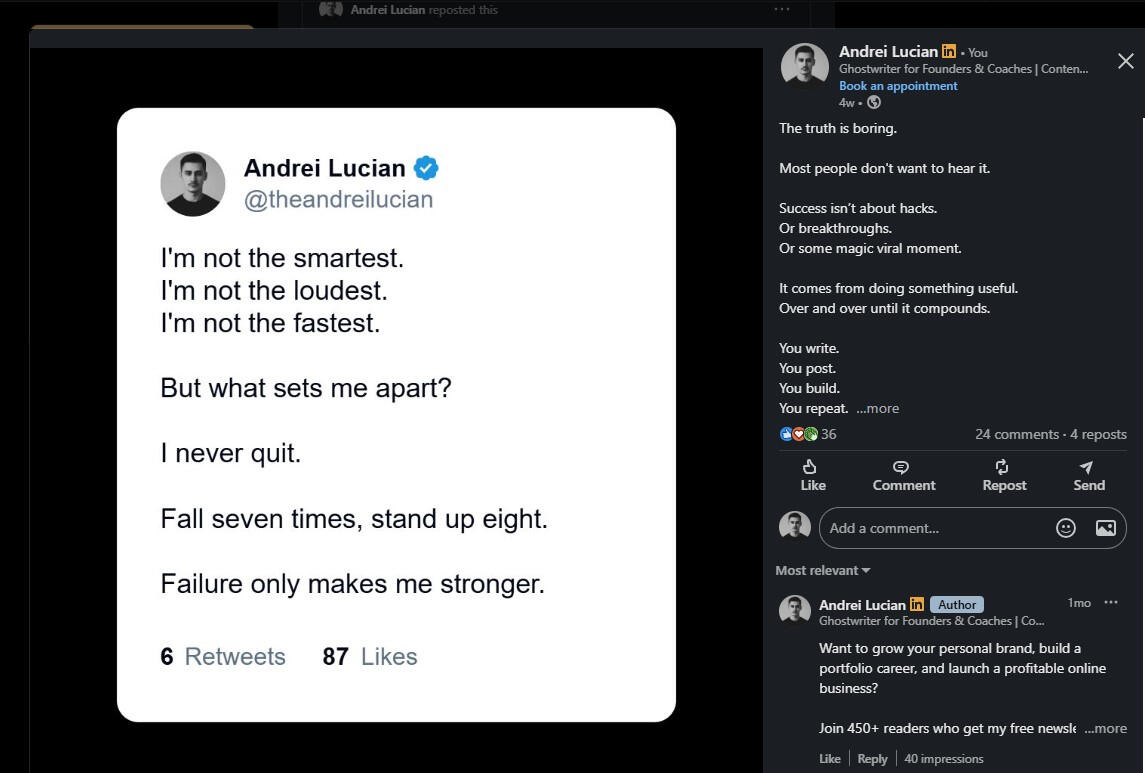Expand the author's comment with more link
Image resolution: width=1145 pixels, height=773 pixels.
(1105, 728)
